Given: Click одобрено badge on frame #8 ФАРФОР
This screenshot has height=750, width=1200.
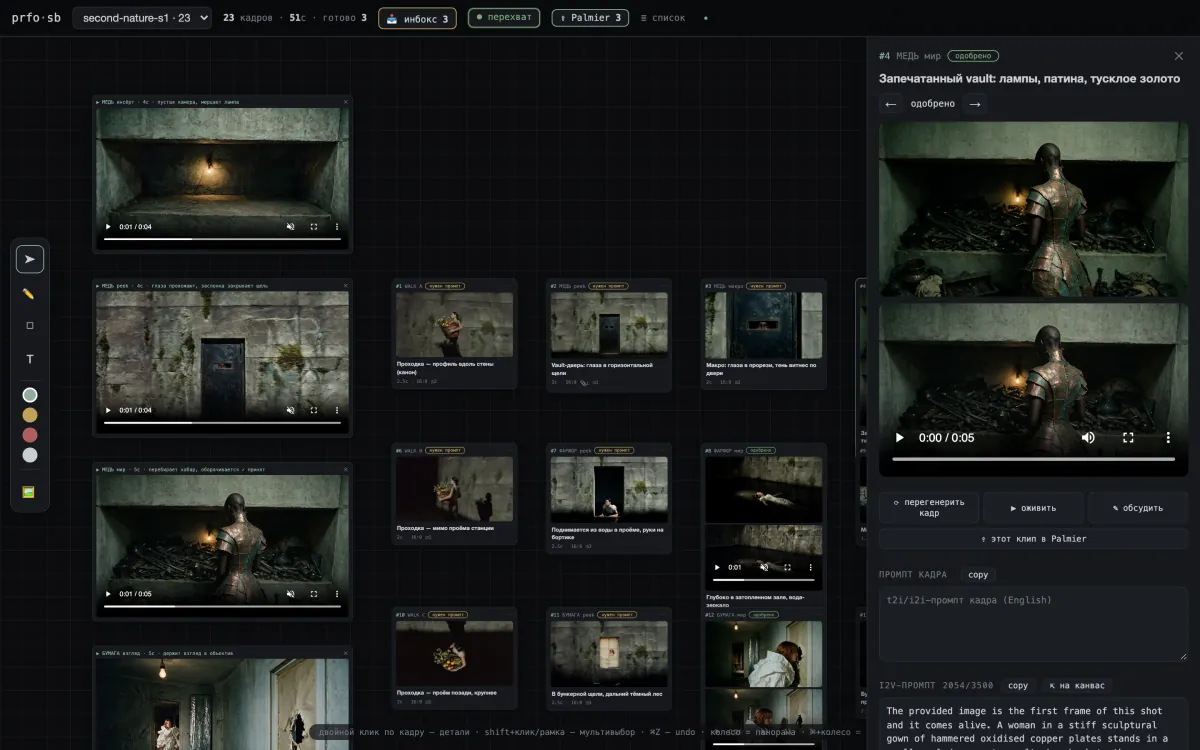Looking at the screenshot, I should coord(761,451).
